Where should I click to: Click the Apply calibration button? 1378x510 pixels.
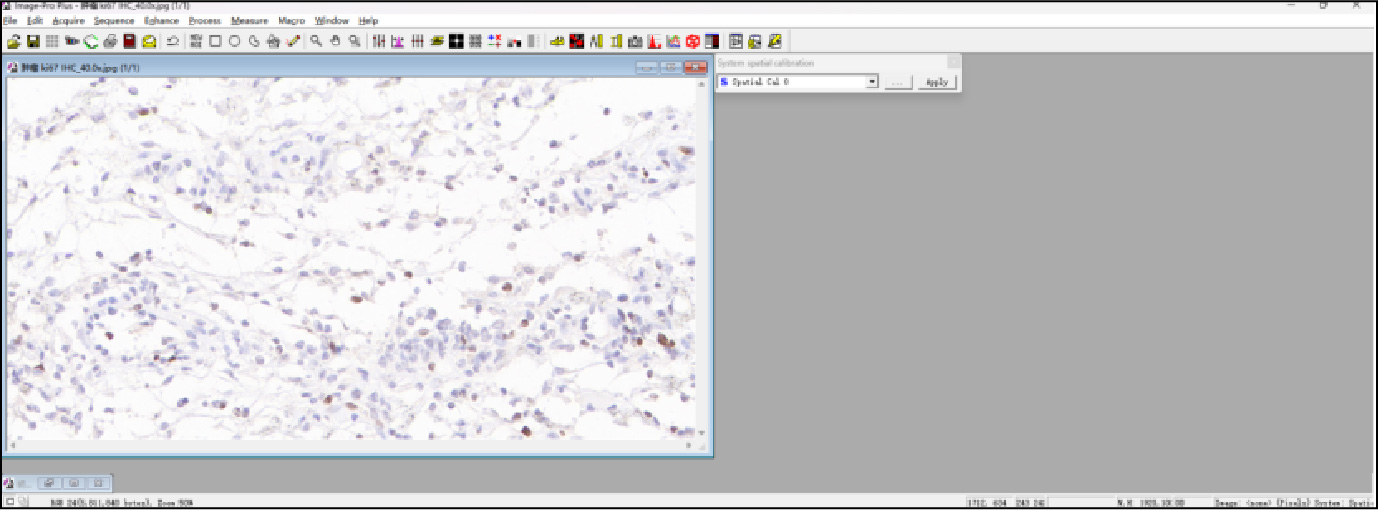(x=936, y=82)
